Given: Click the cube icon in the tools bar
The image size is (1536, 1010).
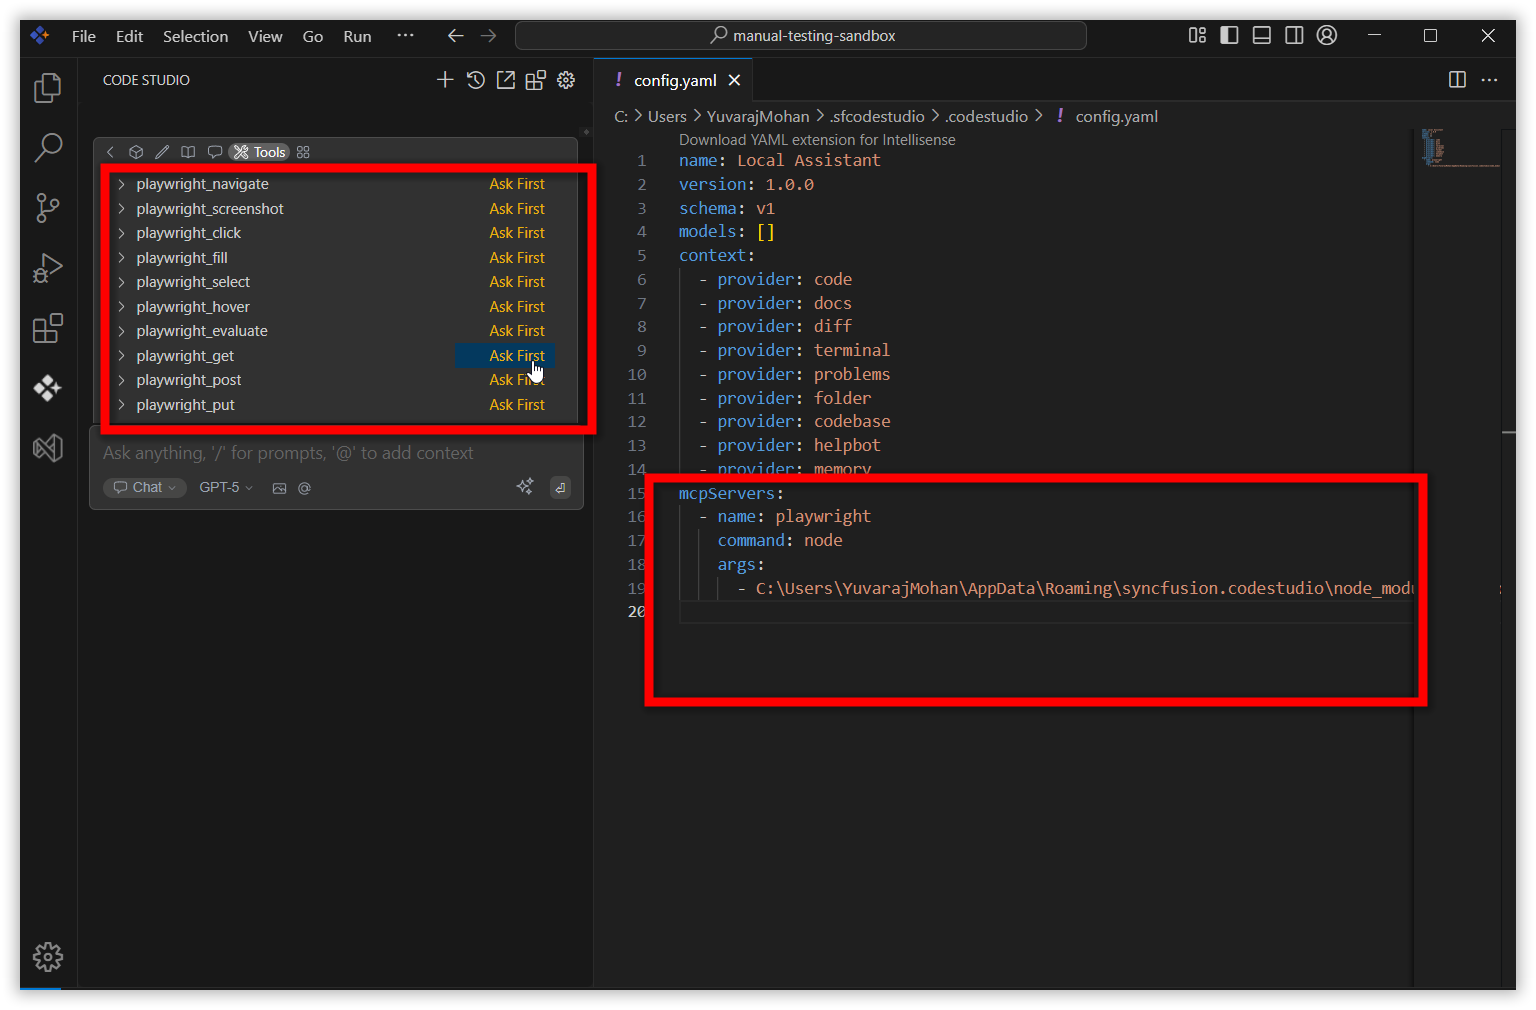Looking at the screenshot, I should click(x=136, y=152).
